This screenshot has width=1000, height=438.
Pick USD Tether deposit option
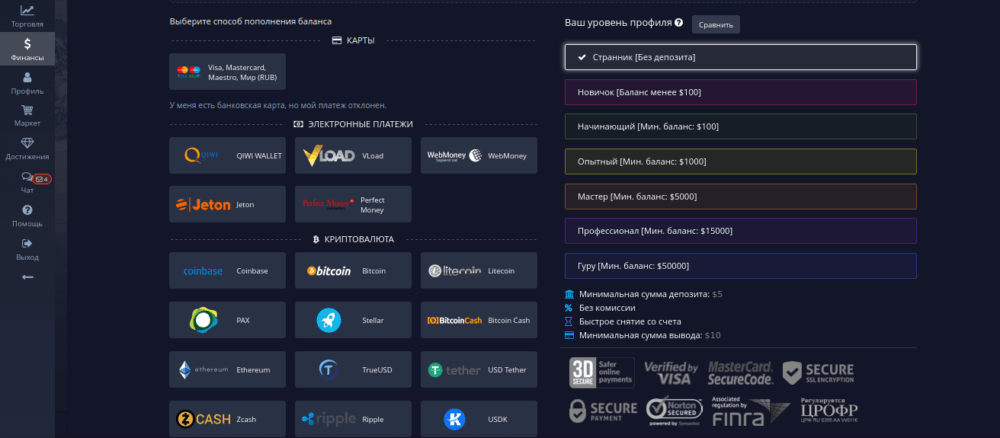pos(478,370)
